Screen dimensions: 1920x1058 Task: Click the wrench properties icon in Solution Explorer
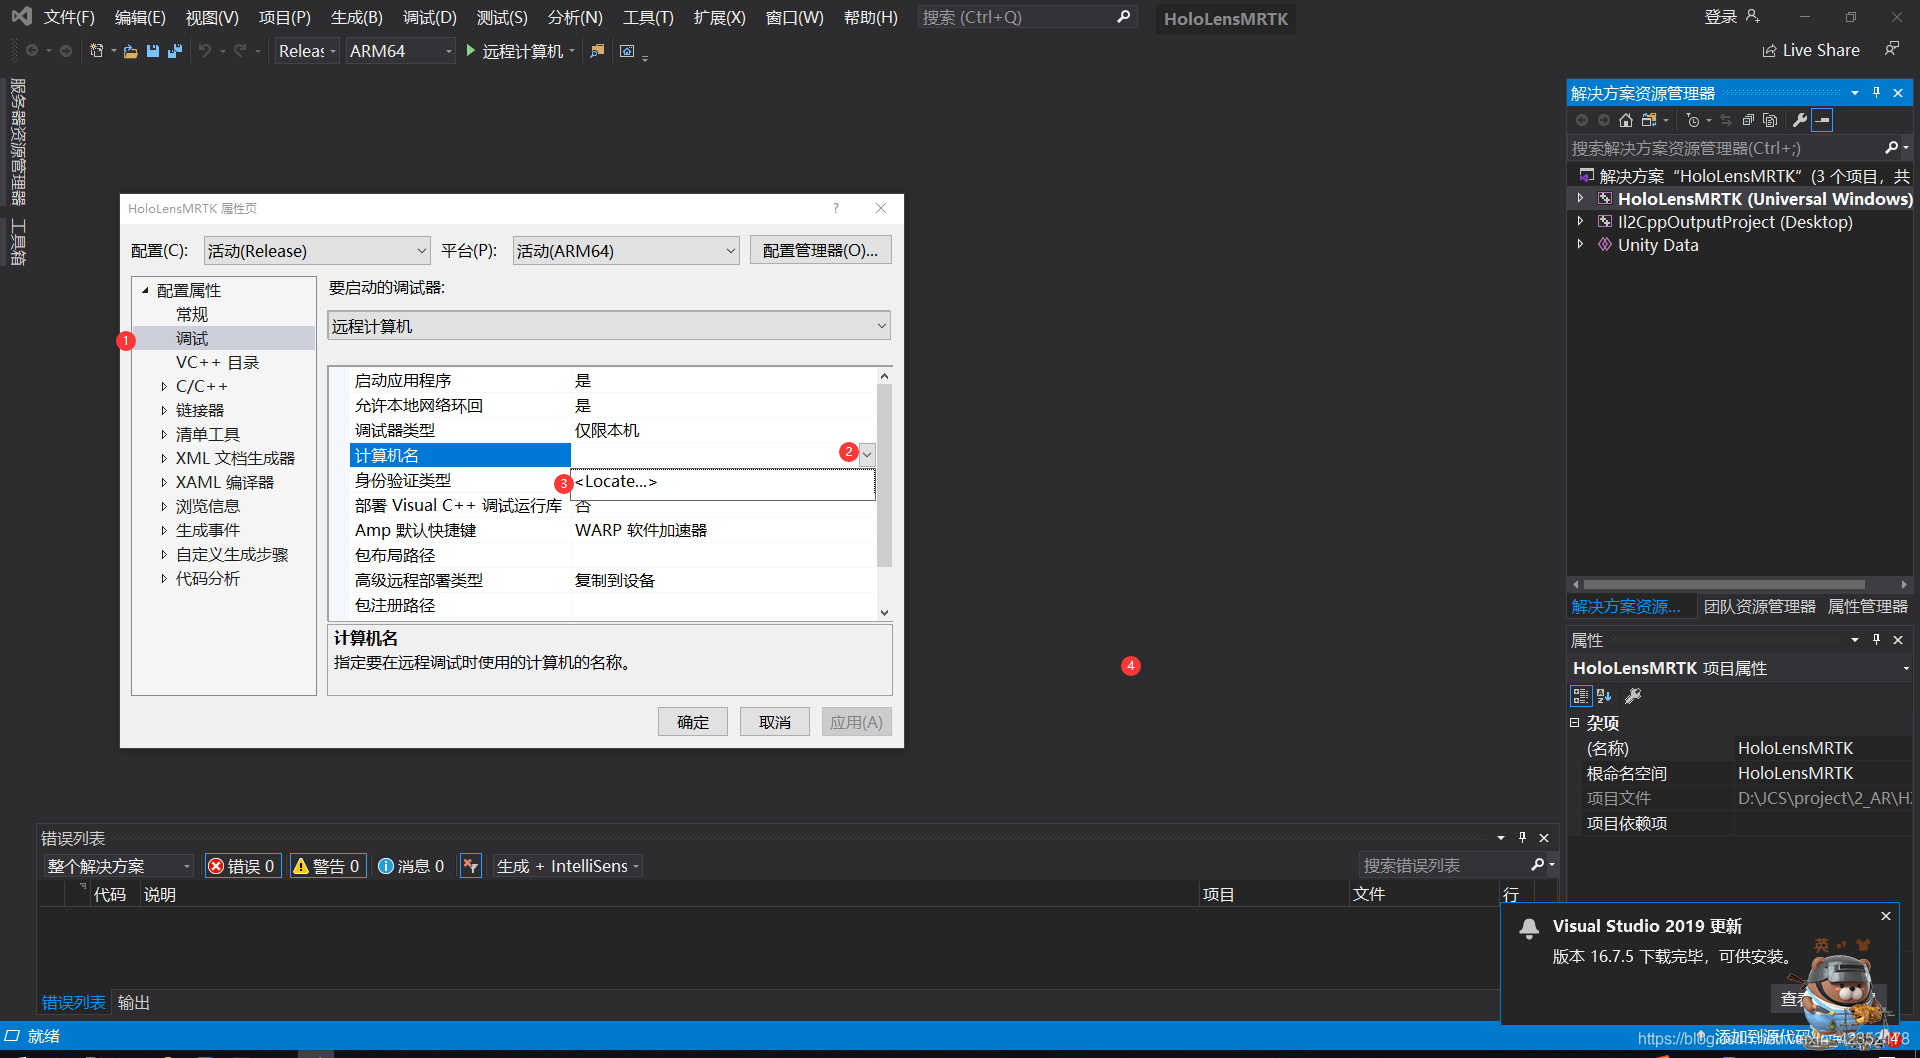pos(1800,120)
